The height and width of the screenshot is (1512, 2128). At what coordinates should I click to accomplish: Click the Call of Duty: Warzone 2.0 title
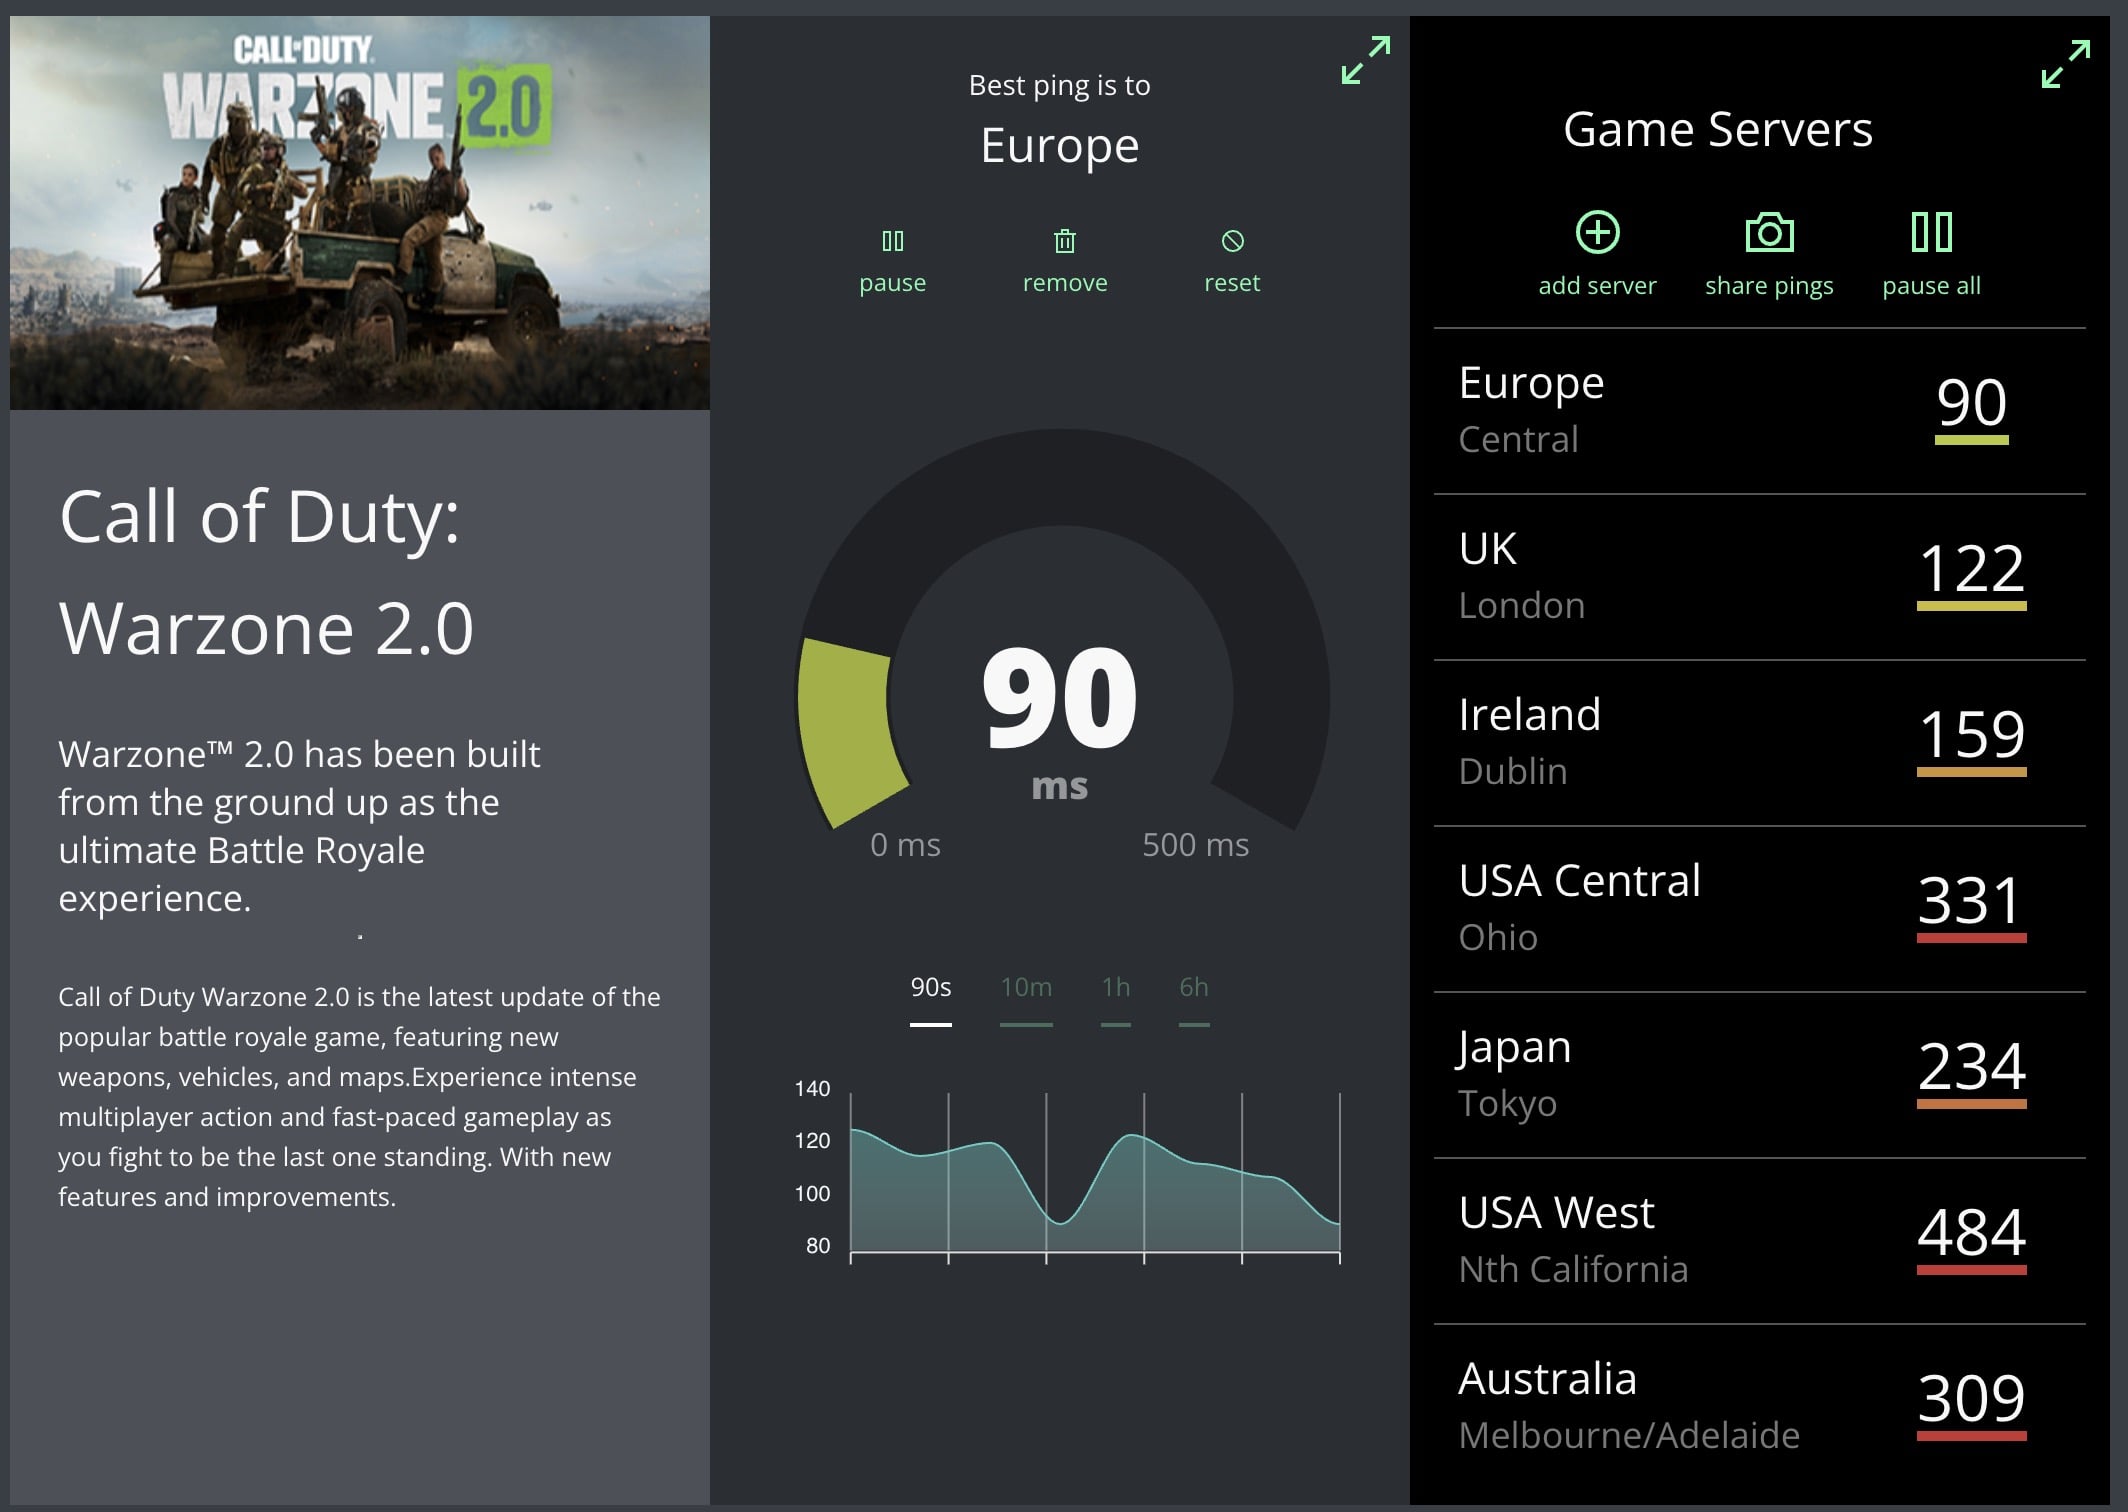[266, 572]
